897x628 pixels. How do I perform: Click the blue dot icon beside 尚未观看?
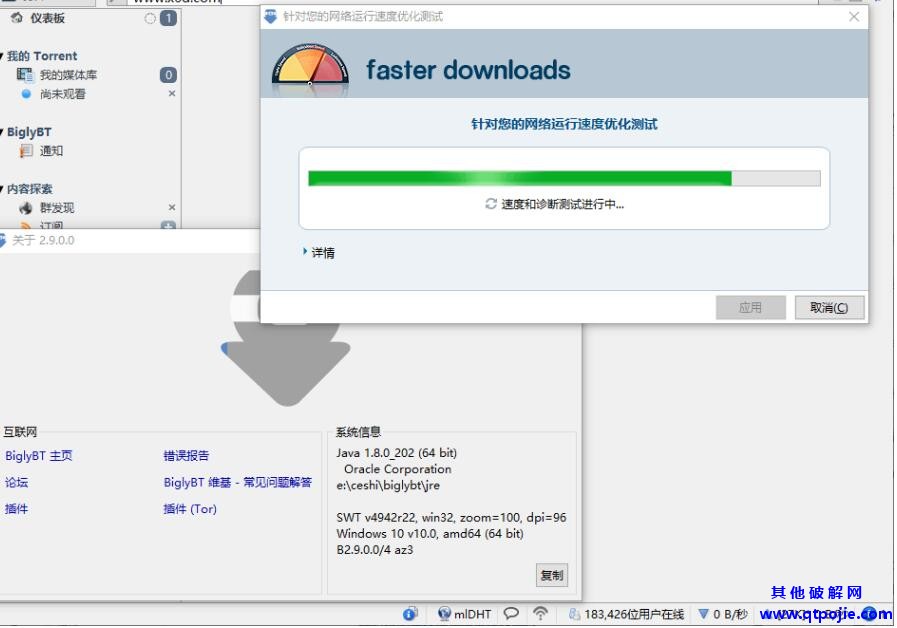[x=26, y=94]
